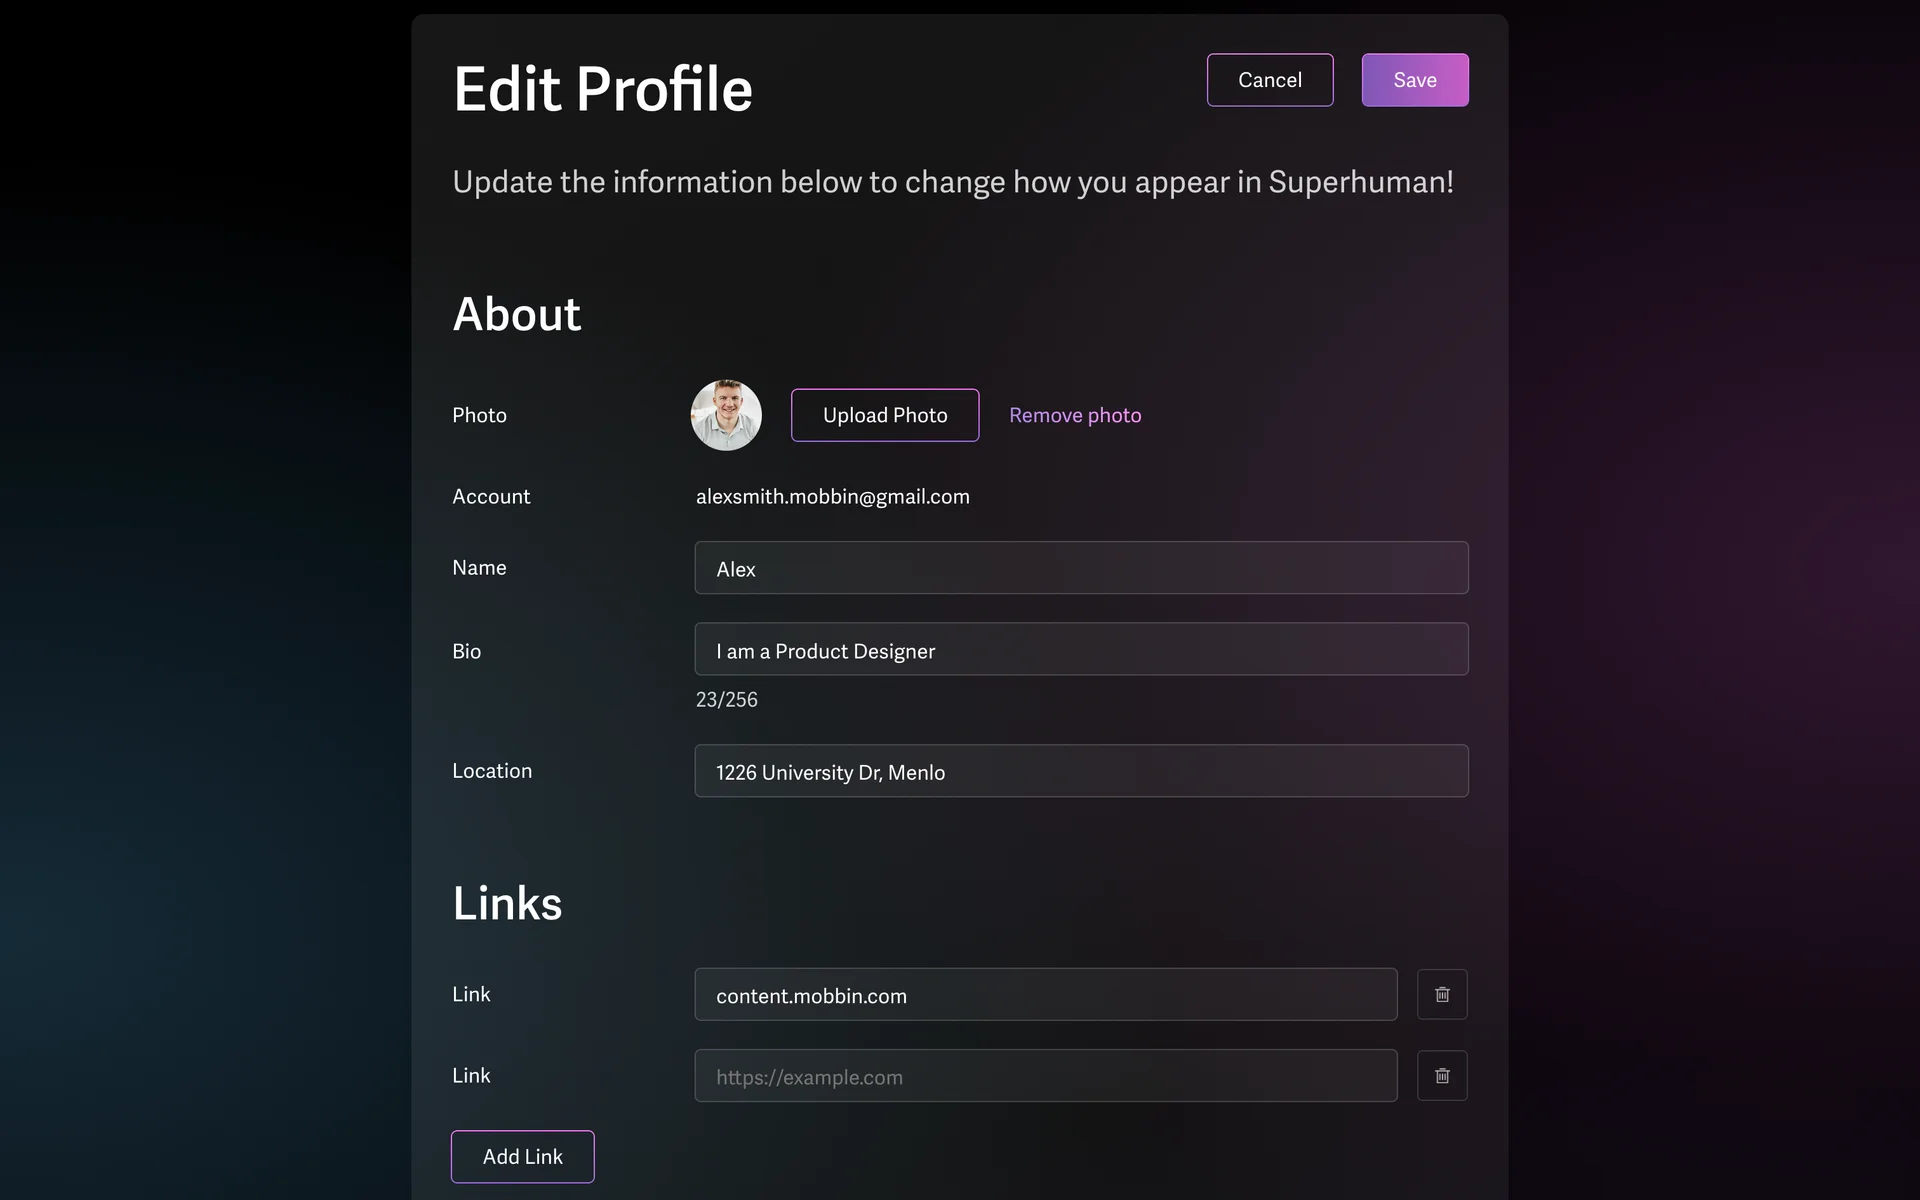
Task: Click Upload Photo button
Action: coord(884,415)
